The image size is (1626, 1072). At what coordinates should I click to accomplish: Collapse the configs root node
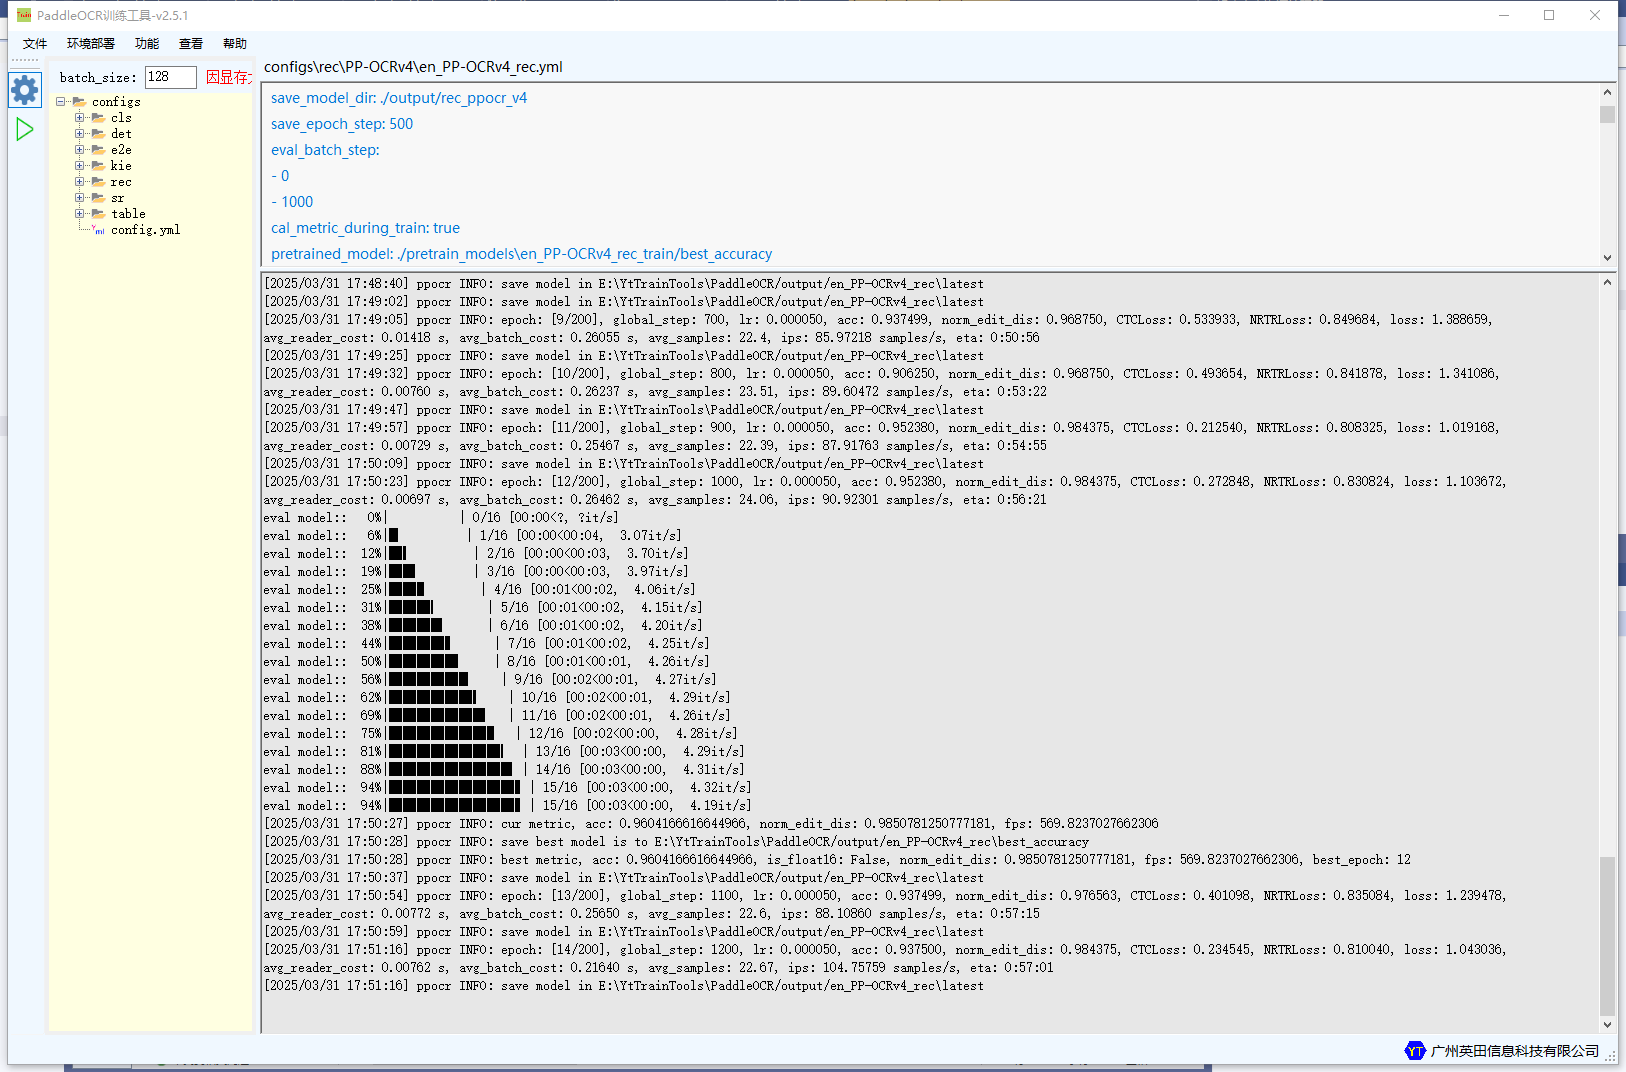[x=61, y=102]
